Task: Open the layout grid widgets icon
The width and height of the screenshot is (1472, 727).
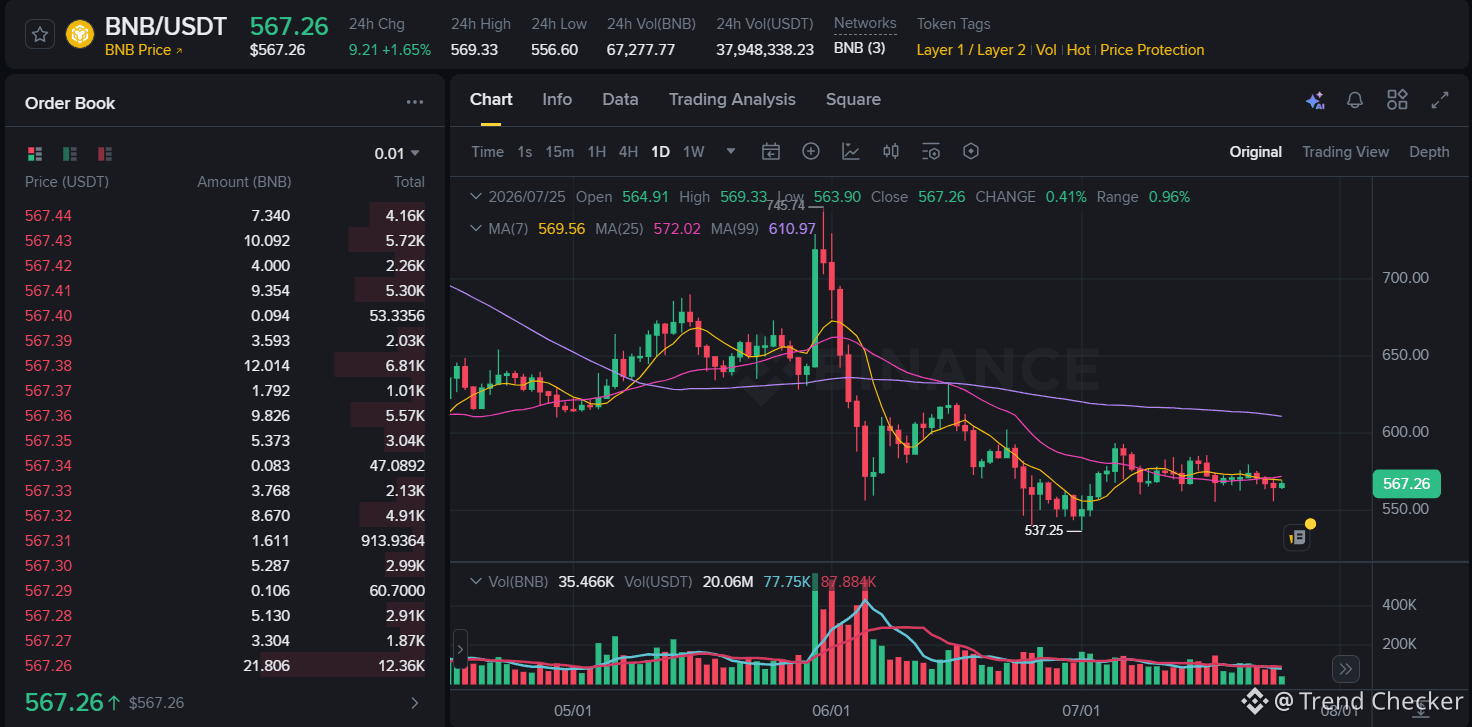Action: (x=1397, y=100)
